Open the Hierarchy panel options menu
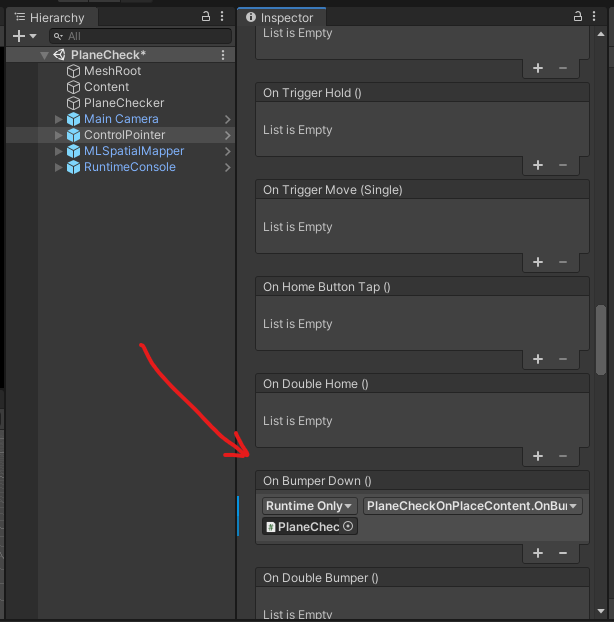Viewport: 614px width, 622px height. [222, 17]
